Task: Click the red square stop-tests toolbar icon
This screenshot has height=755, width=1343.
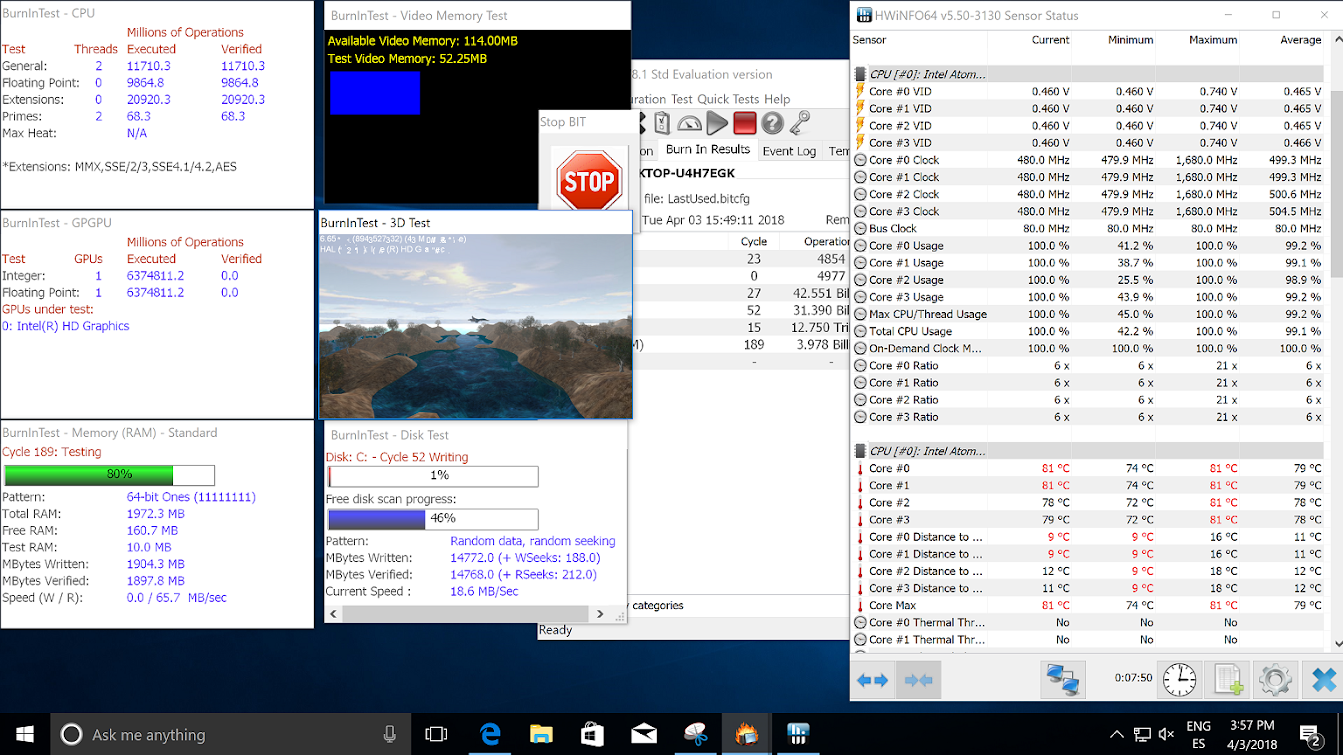Action: coord(744,123)
